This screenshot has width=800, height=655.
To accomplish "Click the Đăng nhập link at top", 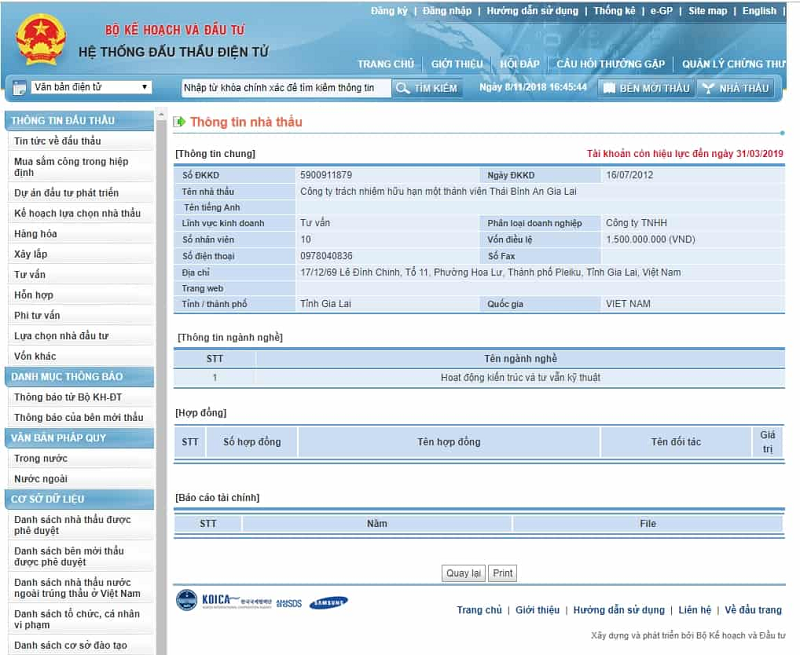I will (x=447, y=11).
